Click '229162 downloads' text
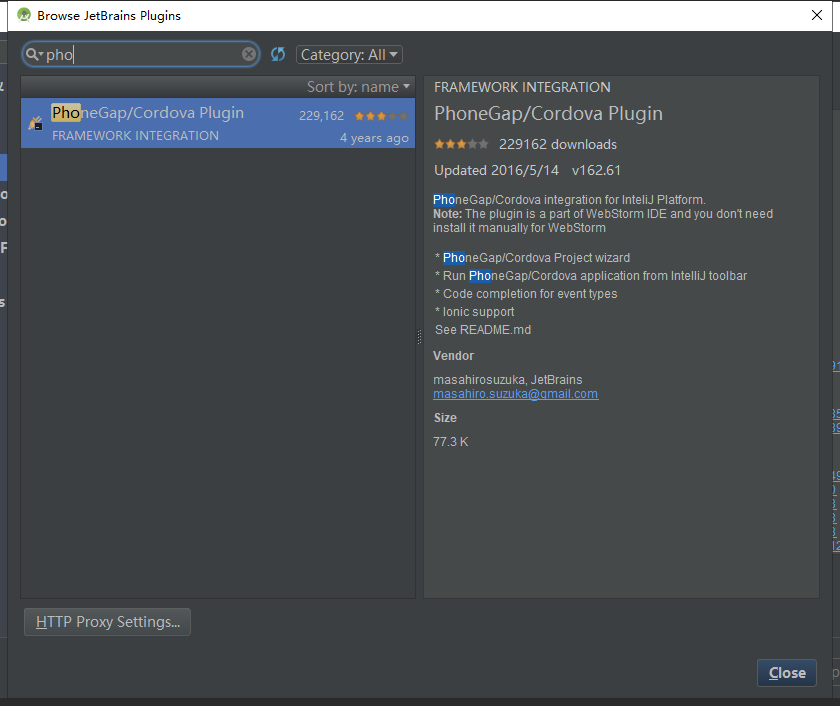The image size is (840, 706). click(x=558, y=145)
